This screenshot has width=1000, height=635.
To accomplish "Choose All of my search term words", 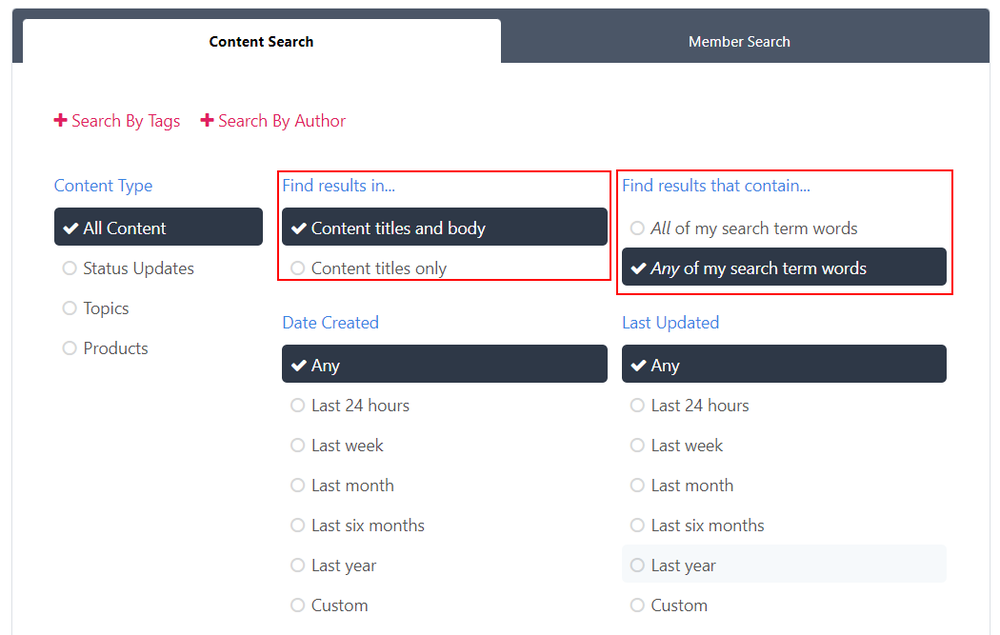I will point(753,228).
